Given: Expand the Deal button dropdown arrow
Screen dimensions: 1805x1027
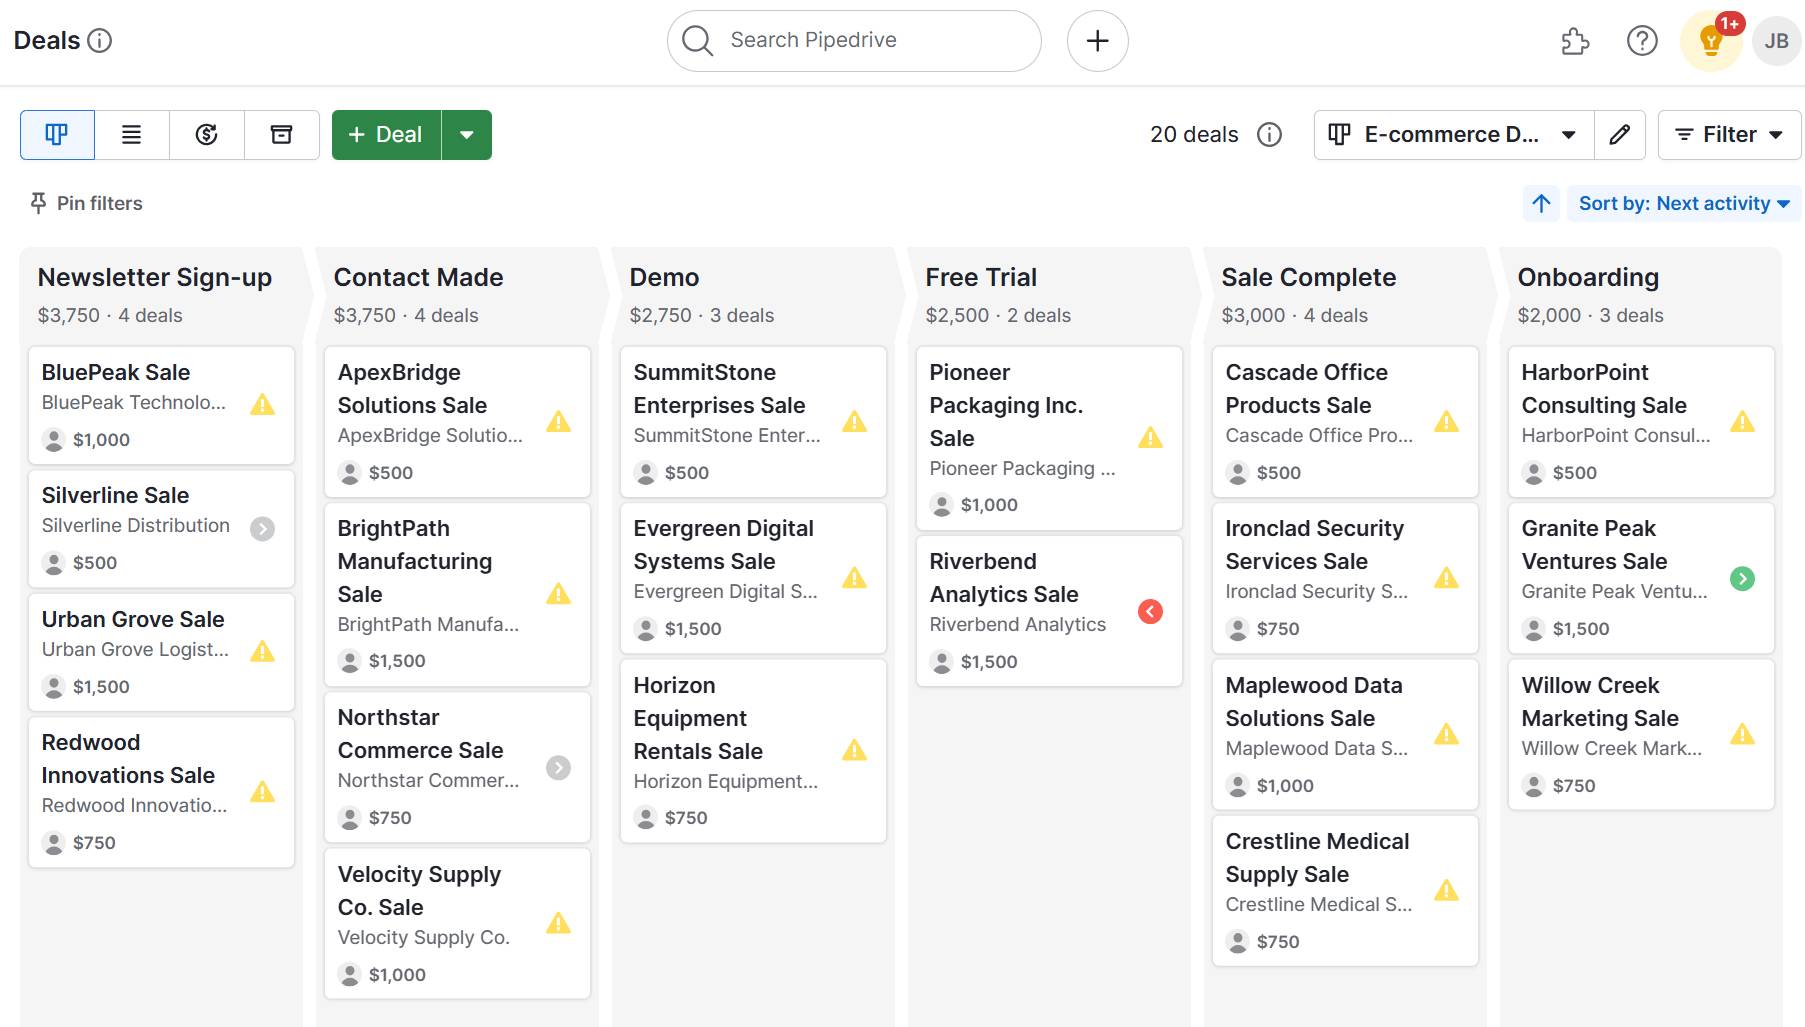Looking at the screenshot, I should click(x=467, y=135).
